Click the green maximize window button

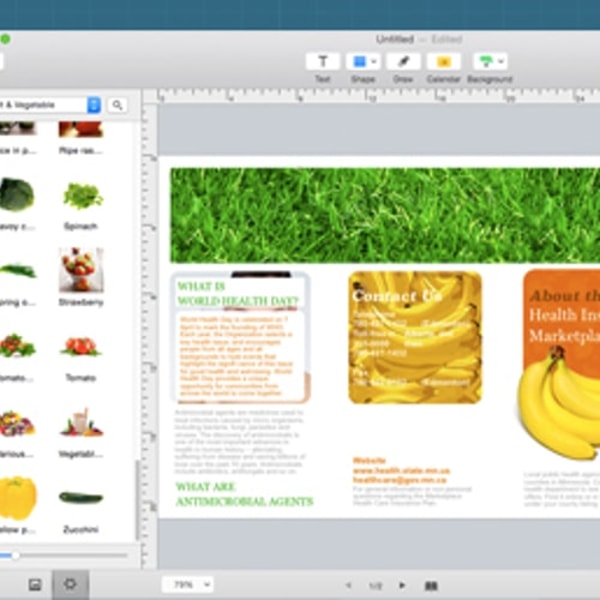click(x=5, y=39)
